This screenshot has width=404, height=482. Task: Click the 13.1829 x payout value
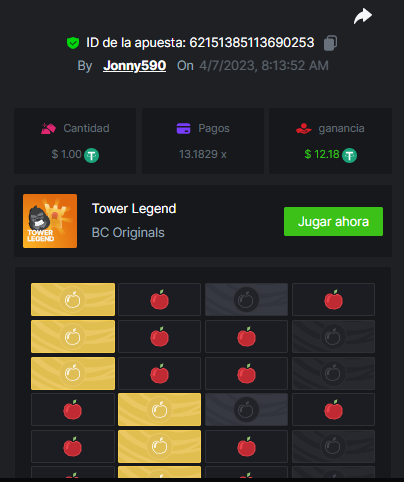(203, 154)
